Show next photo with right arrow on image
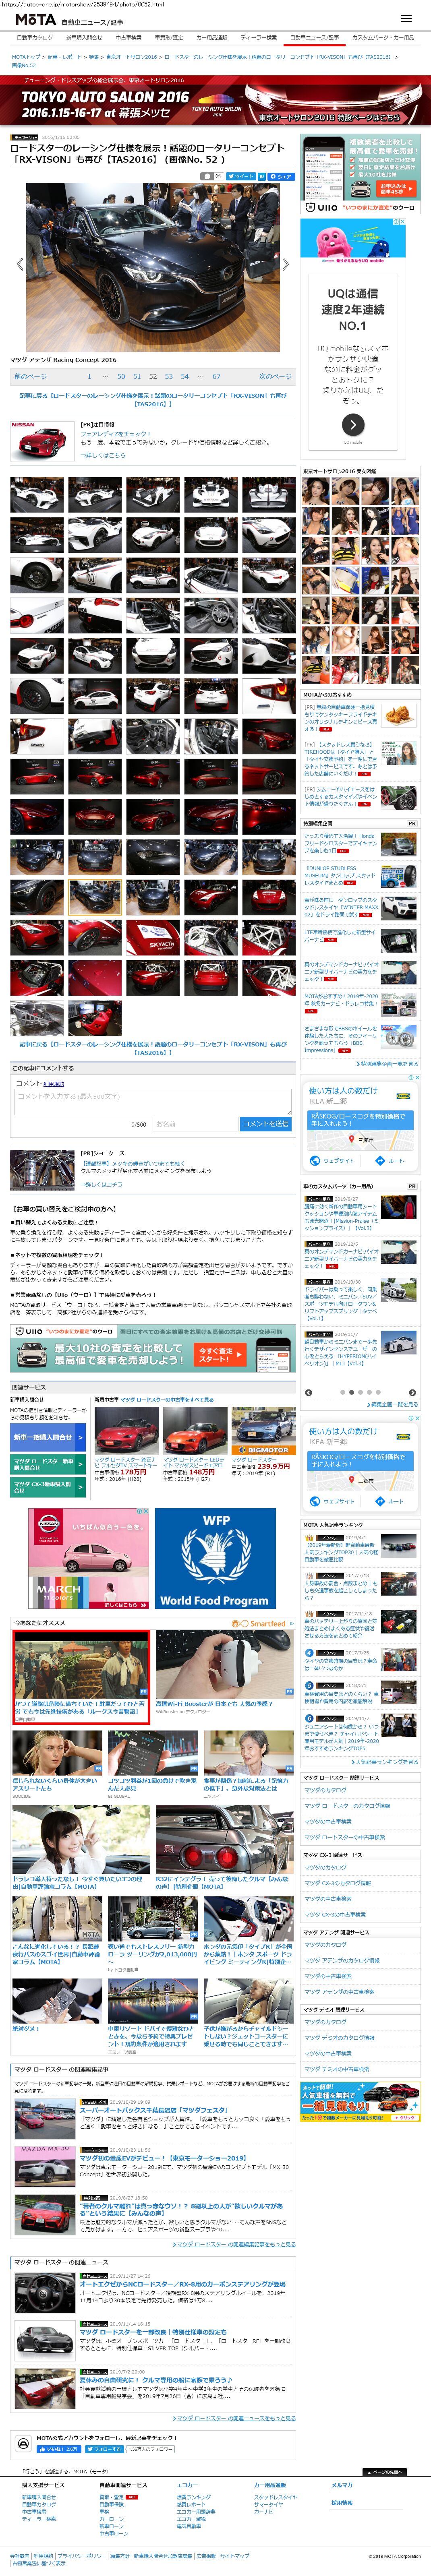431x2576 pixels. (x=285, y=264)
